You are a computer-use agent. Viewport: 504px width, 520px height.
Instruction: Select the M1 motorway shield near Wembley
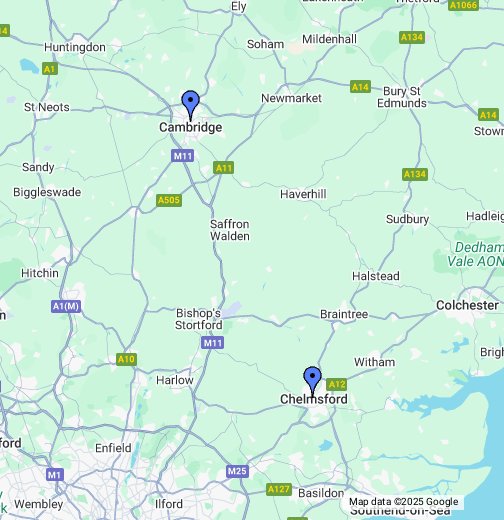pyautogui.click(x=55, y=475)
